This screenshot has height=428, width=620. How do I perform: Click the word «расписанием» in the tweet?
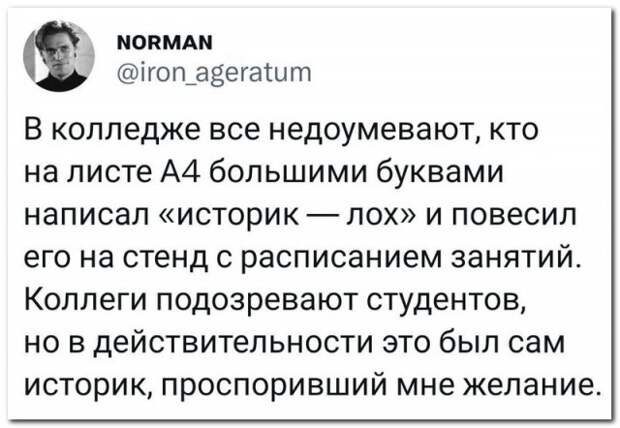338,259
